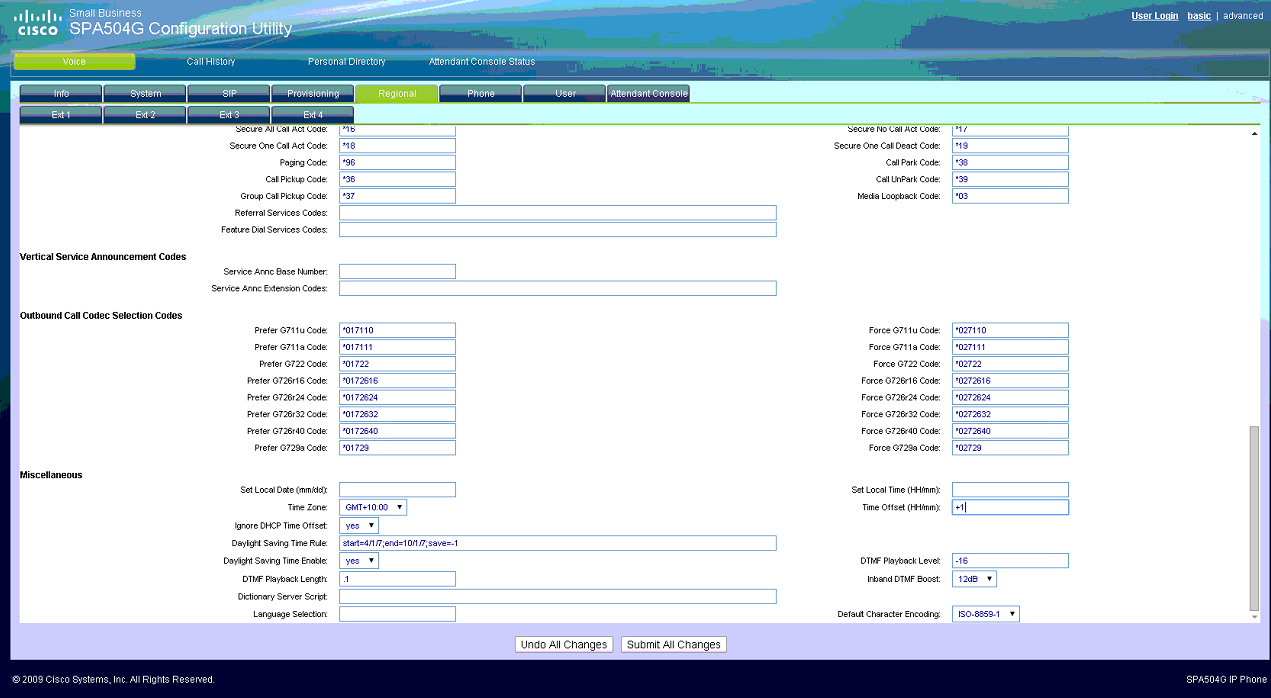Viewport: 1271px width, 698px height.
Task: Select the Ext 4 tab
Action: pyautogui.click(x=313, y=115)
